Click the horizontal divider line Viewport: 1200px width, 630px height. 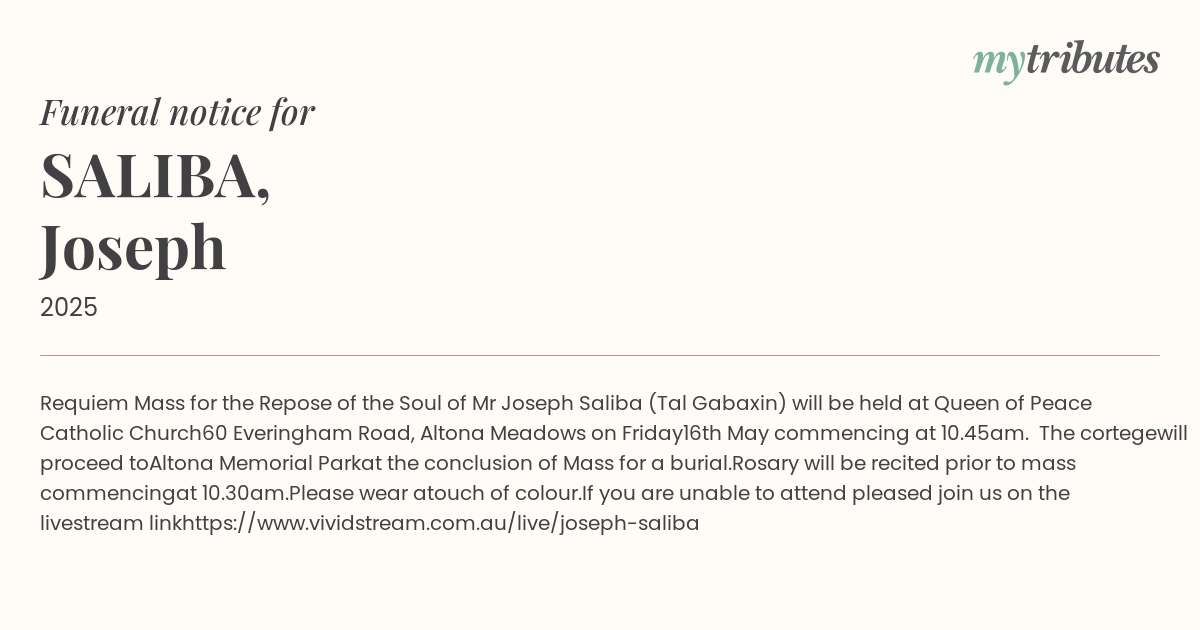(x=600, y=355)
